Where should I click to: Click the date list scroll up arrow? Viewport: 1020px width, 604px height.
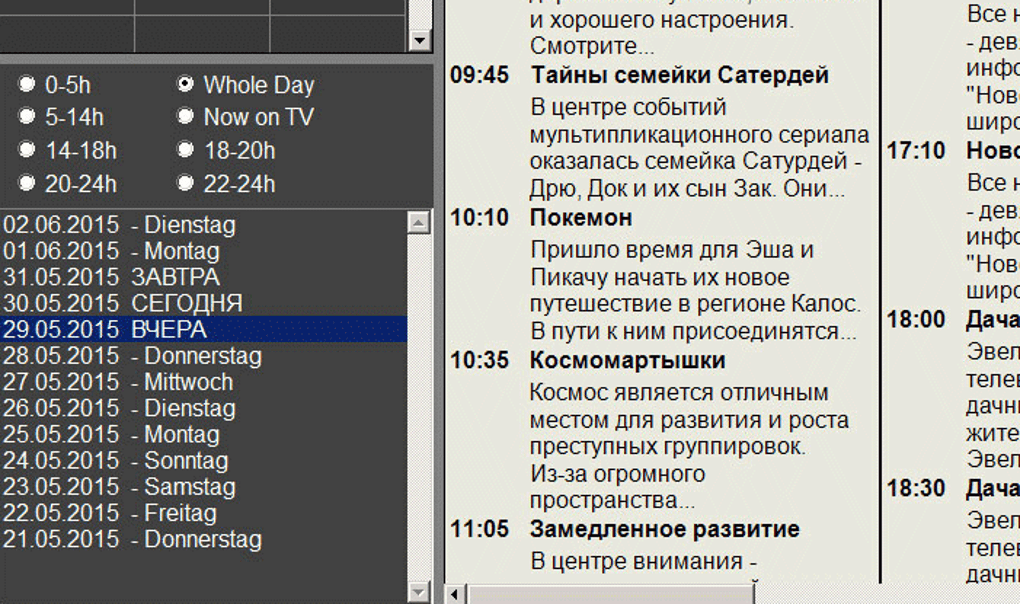[x=418, y=223]
